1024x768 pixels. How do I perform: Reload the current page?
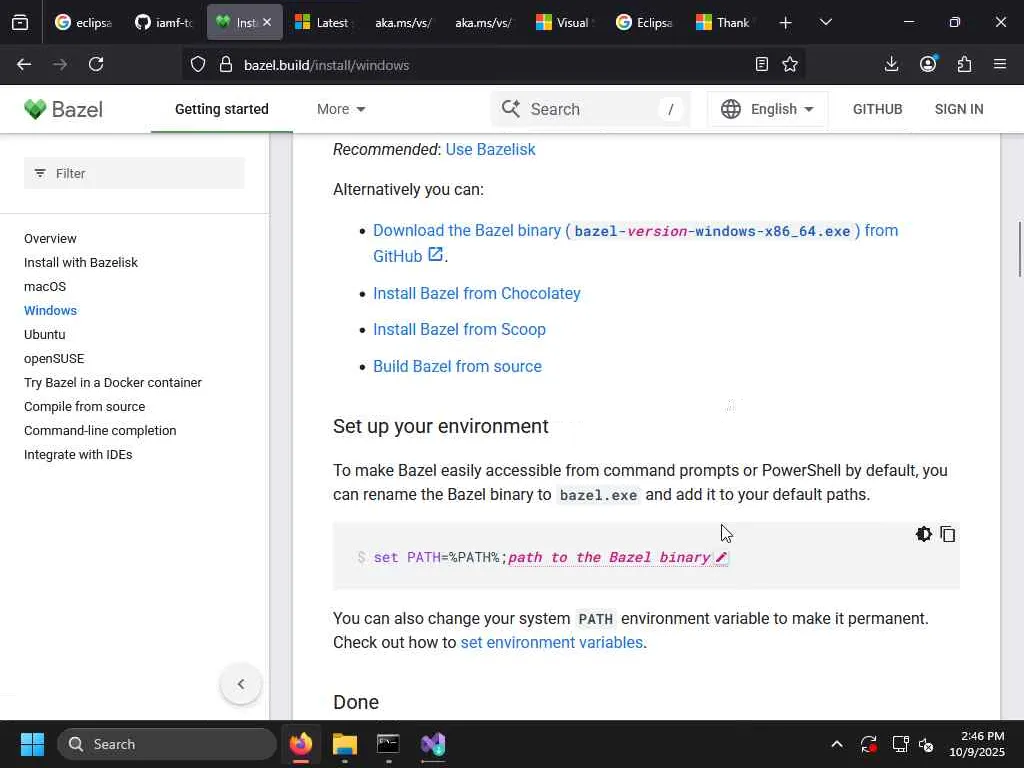click(96, 64)
